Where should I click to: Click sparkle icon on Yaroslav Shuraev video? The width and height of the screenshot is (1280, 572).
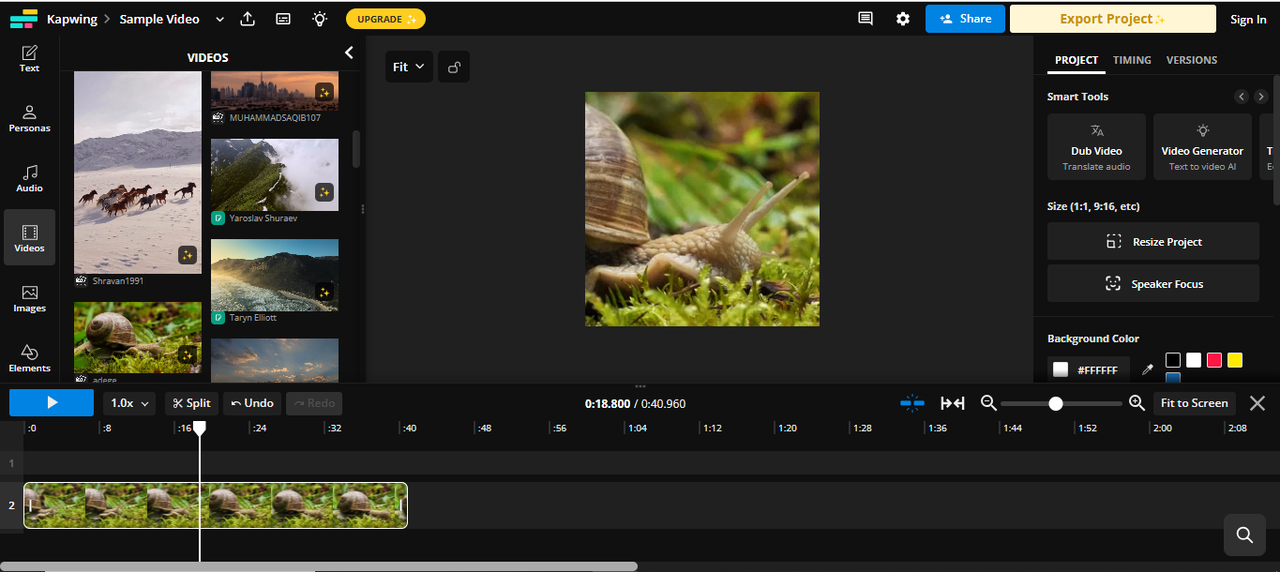coord(324,192)
